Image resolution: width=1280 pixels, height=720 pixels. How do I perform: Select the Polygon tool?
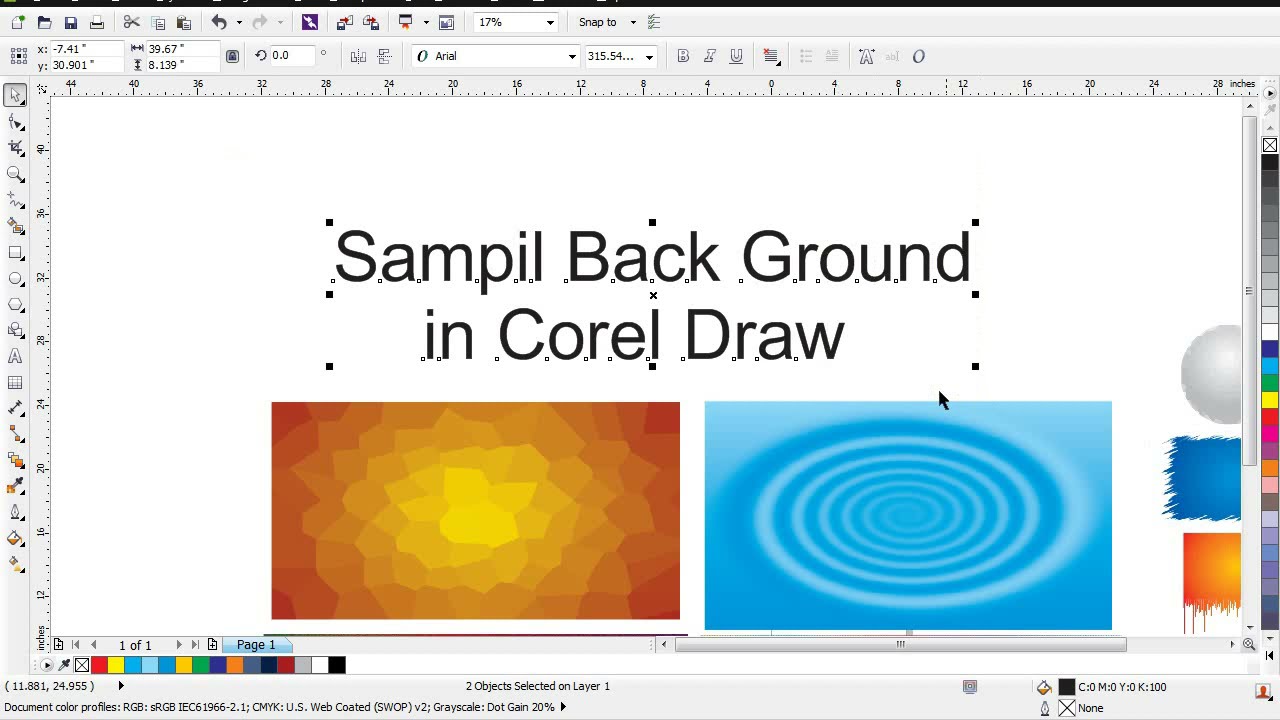(x=15, y=305)
